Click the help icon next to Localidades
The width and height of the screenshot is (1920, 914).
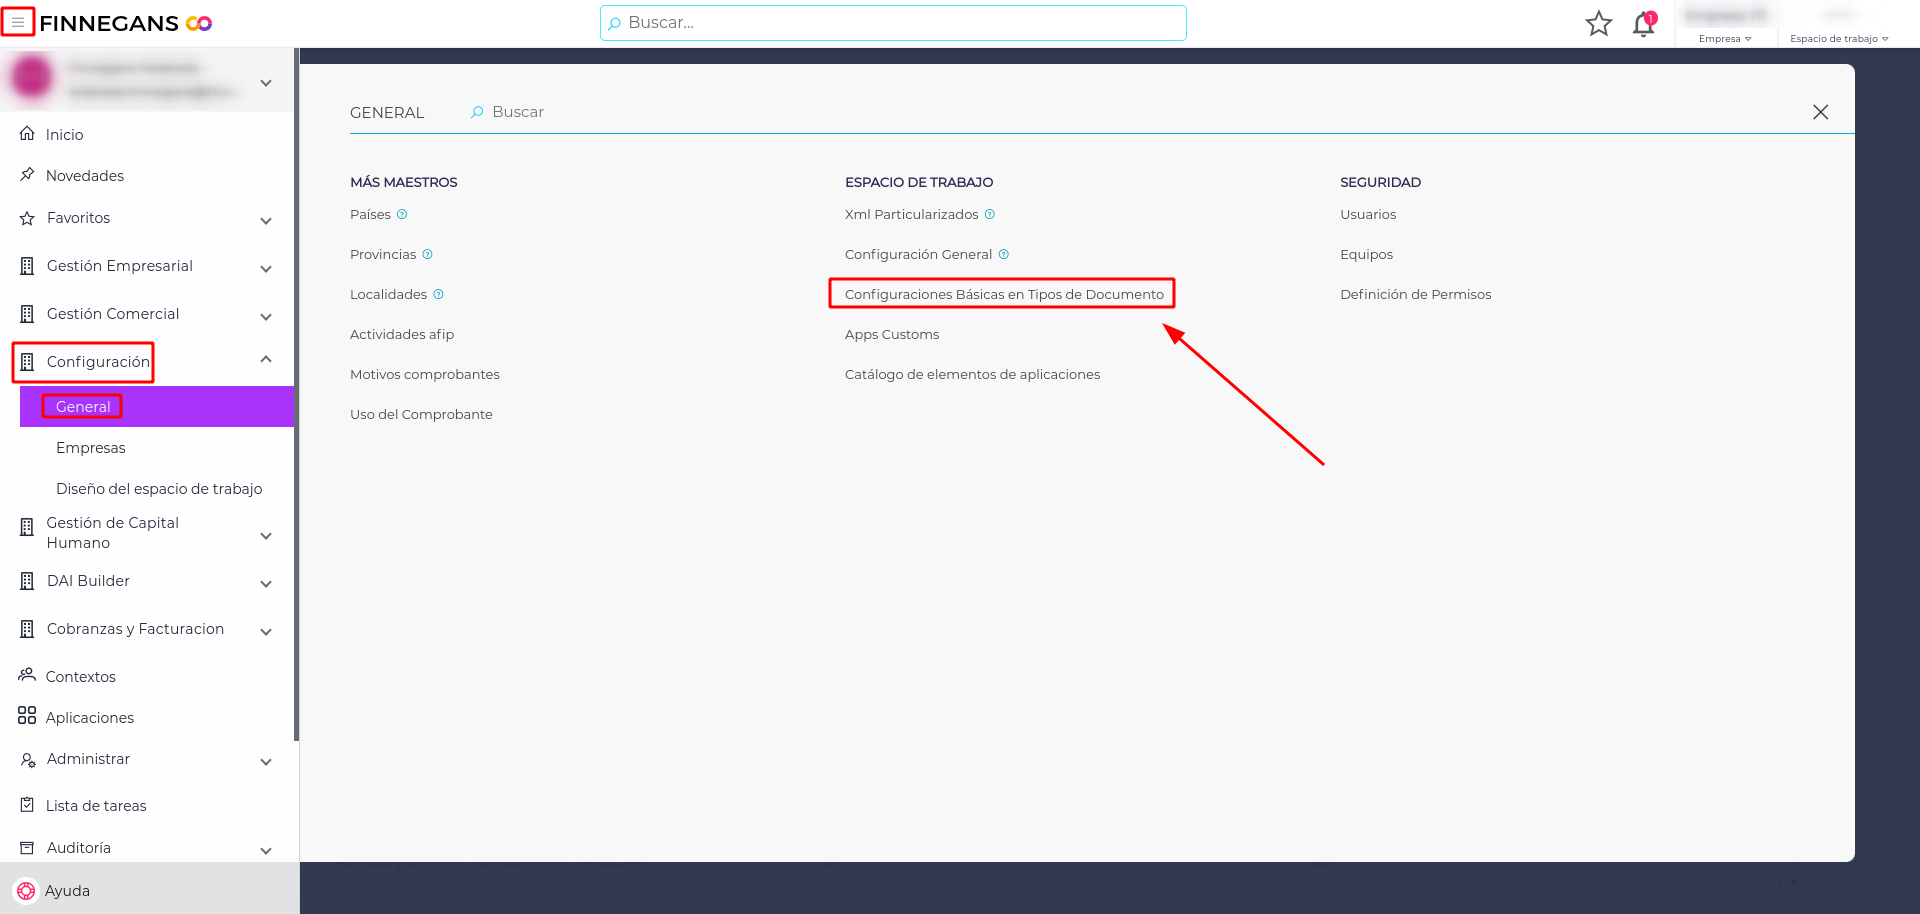click(x=438, y=294)
